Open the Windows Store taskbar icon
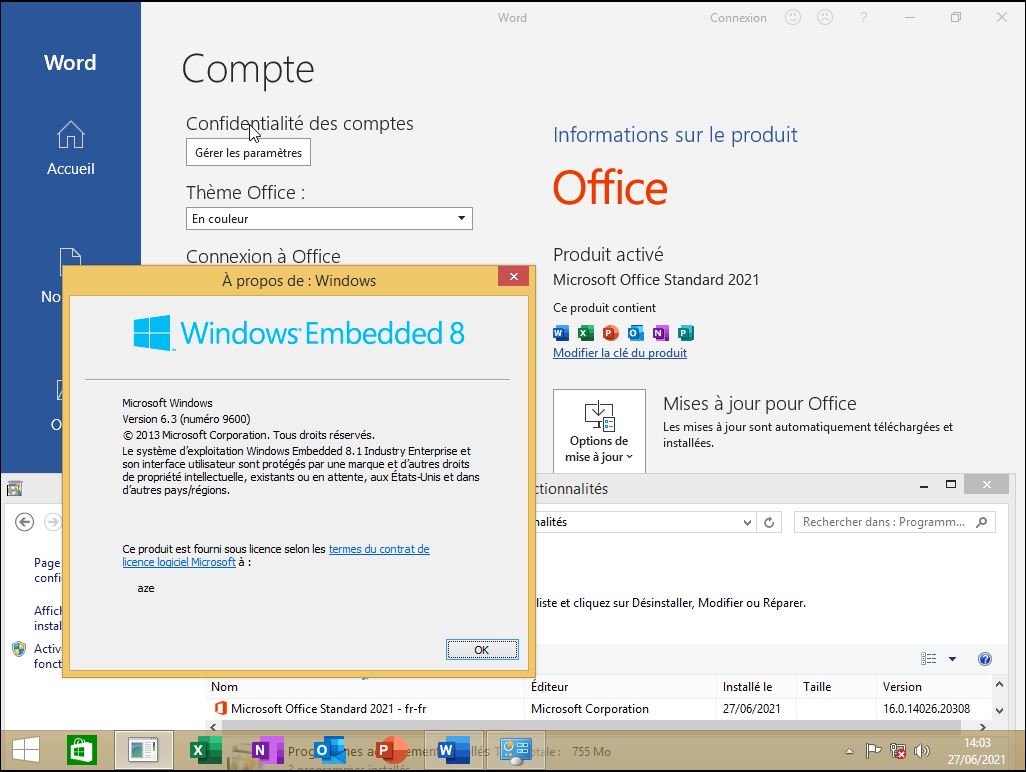Image resolution: width=1026 pixels, height=772 pixels. tap(82, 750)
